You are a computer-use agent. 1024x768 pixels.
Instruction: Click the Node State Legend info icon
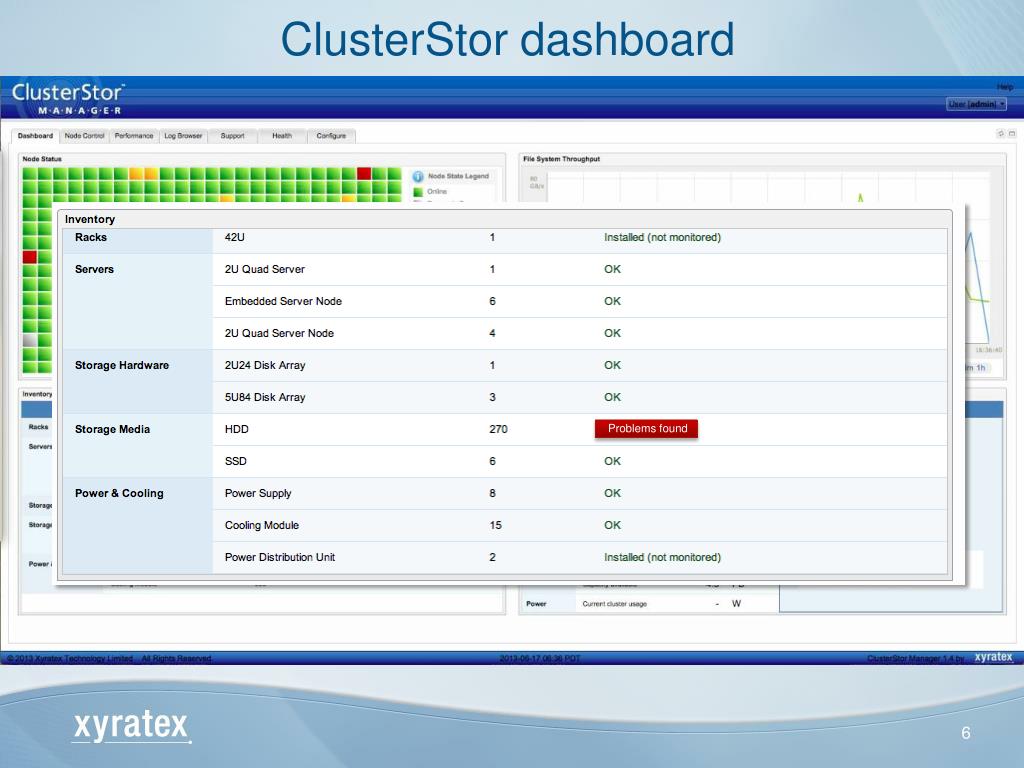click(418, 176)
